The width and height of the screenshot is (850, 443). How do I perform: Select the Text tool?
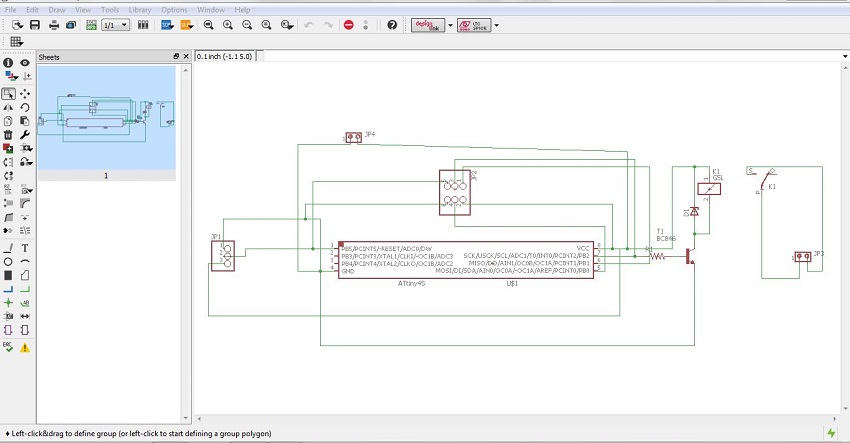click(x=25, y=248)
